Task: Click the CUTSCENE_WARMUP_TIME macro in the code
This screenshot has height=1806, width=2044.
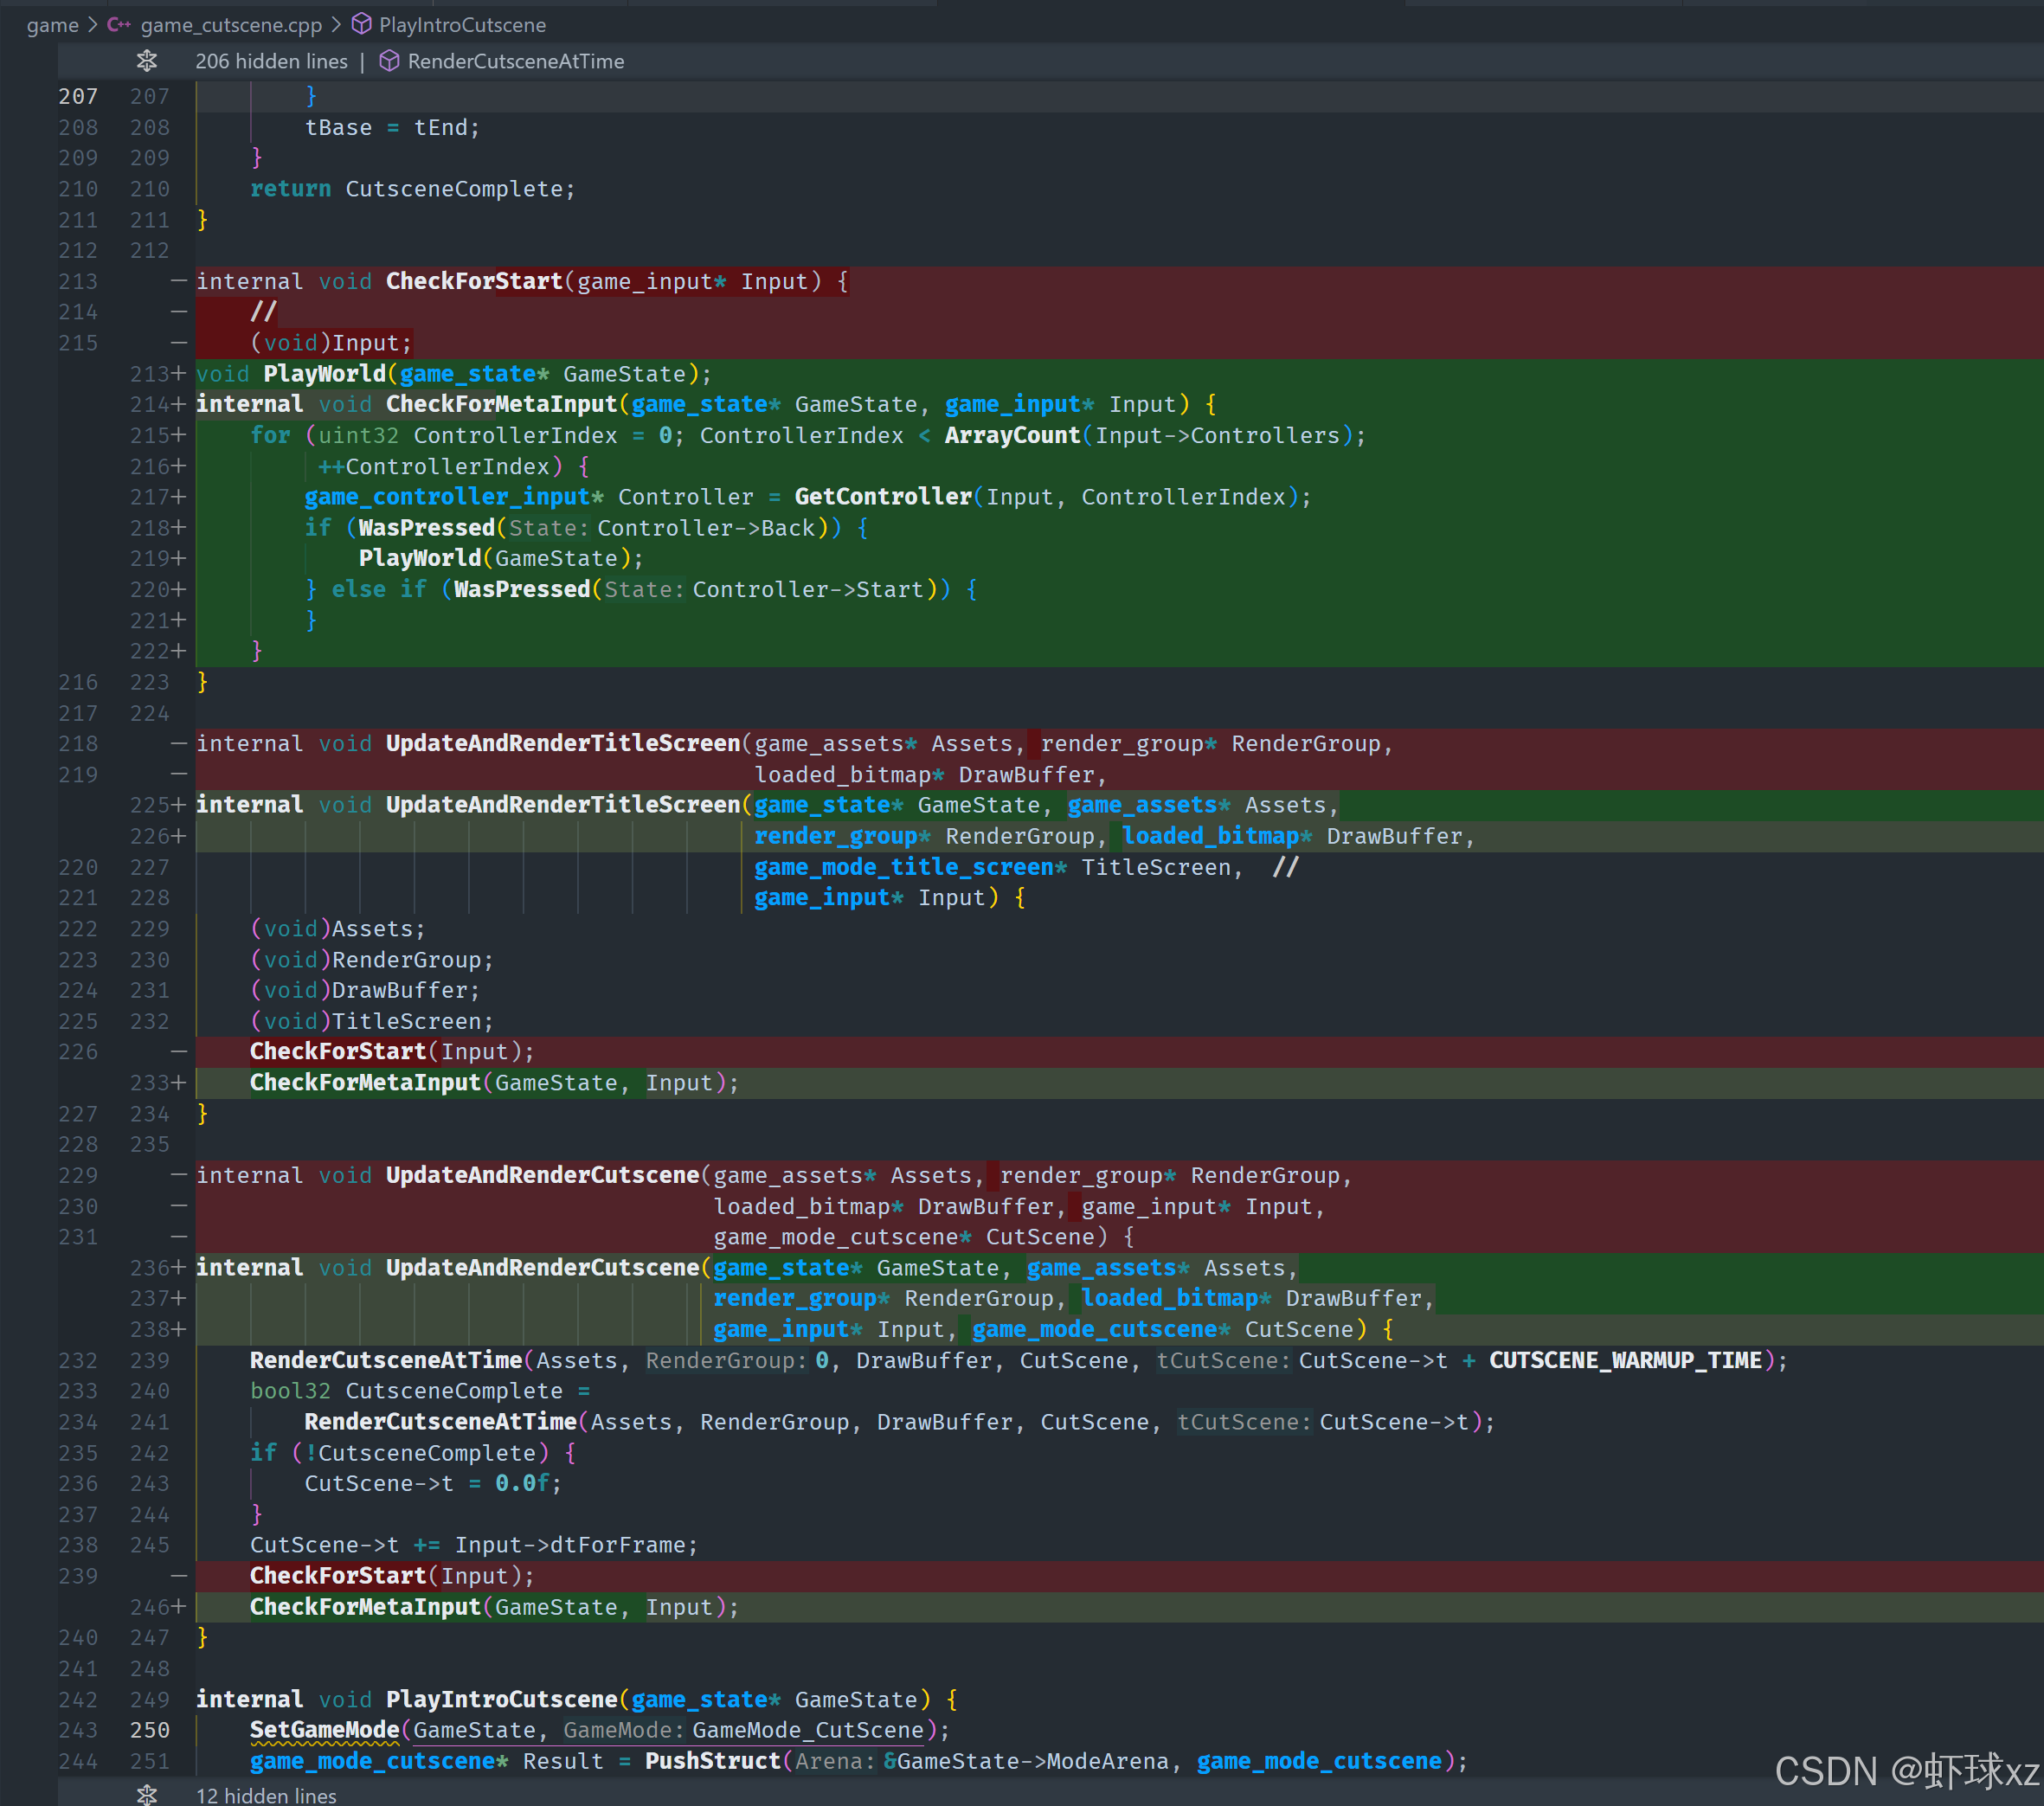Action: click(1624, 1360)
